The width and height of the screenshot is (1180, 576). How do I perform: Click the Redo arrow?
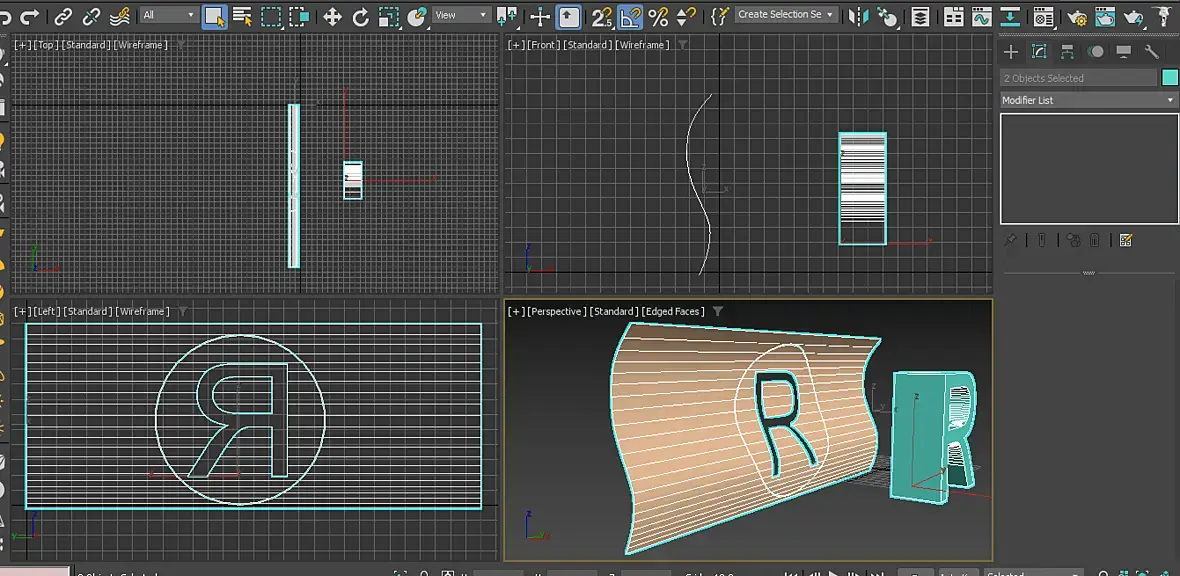tap(29, 16)
